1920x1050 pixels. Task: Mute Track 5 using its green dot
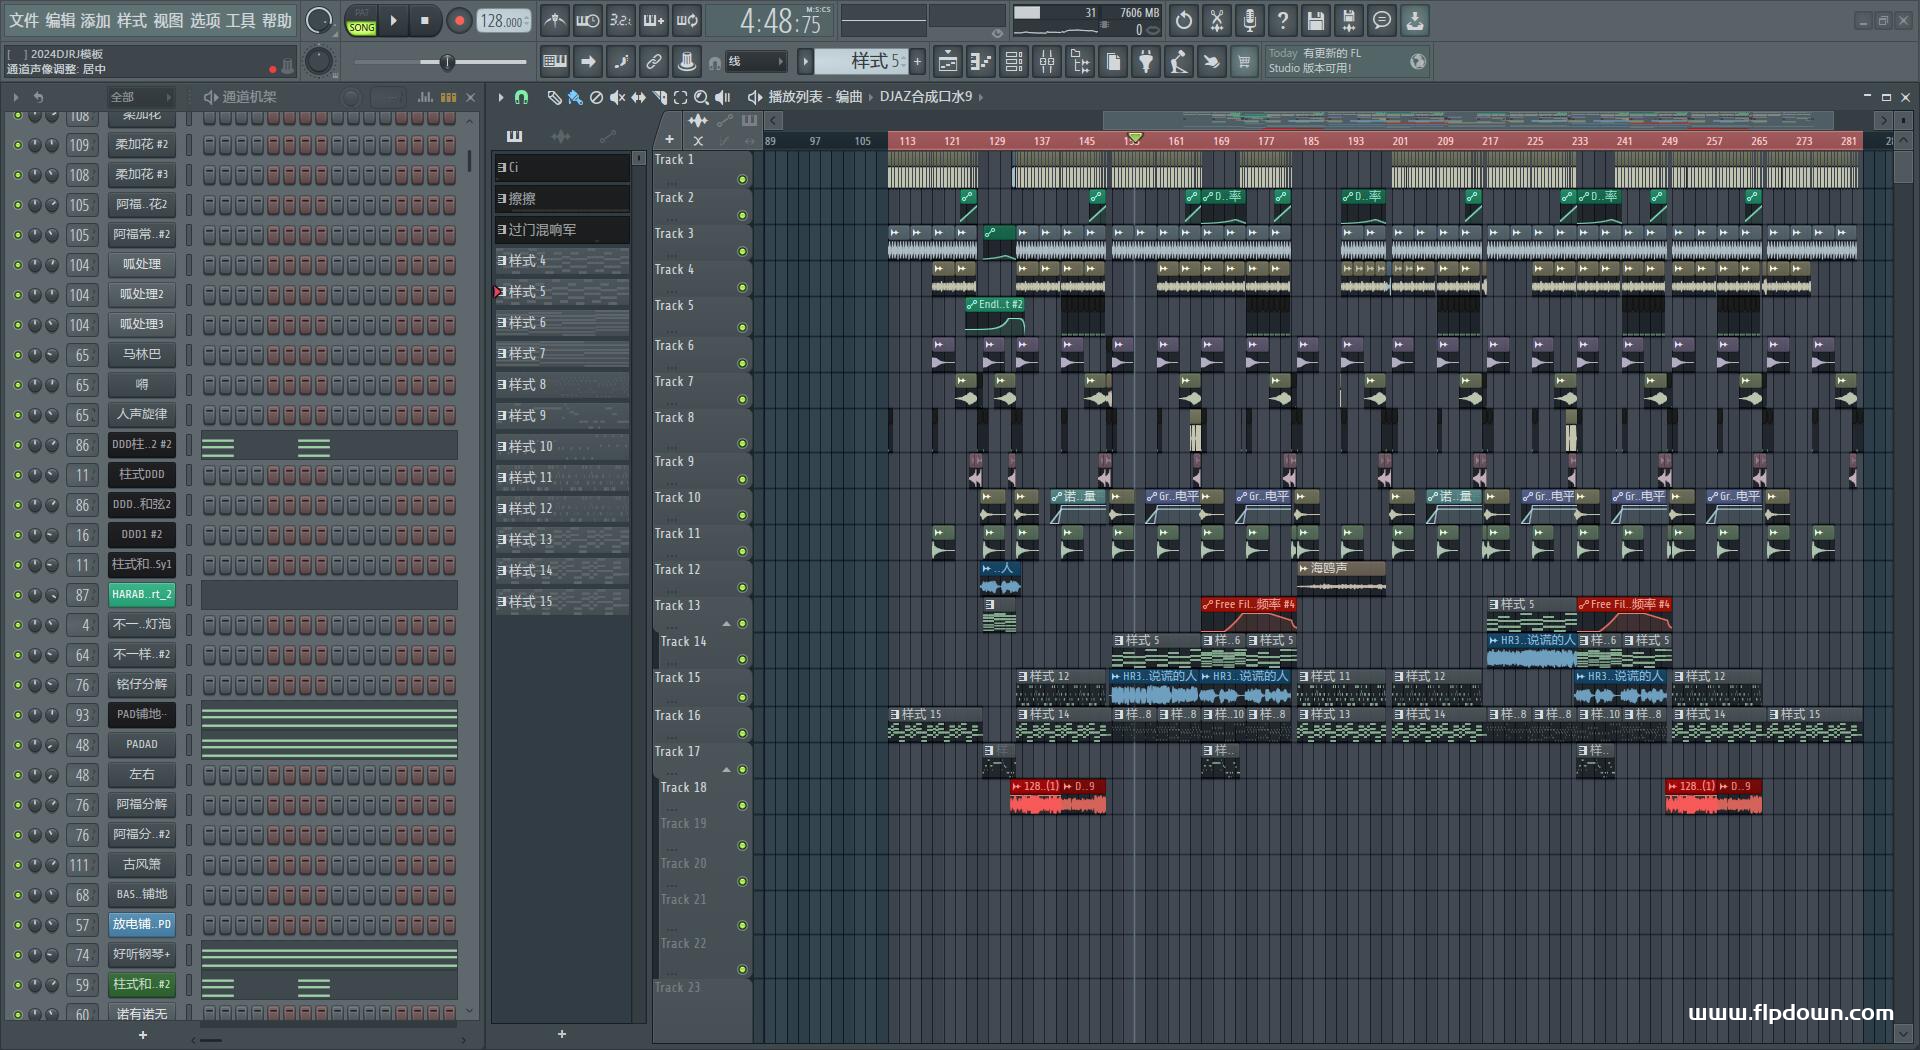point(742,327)
